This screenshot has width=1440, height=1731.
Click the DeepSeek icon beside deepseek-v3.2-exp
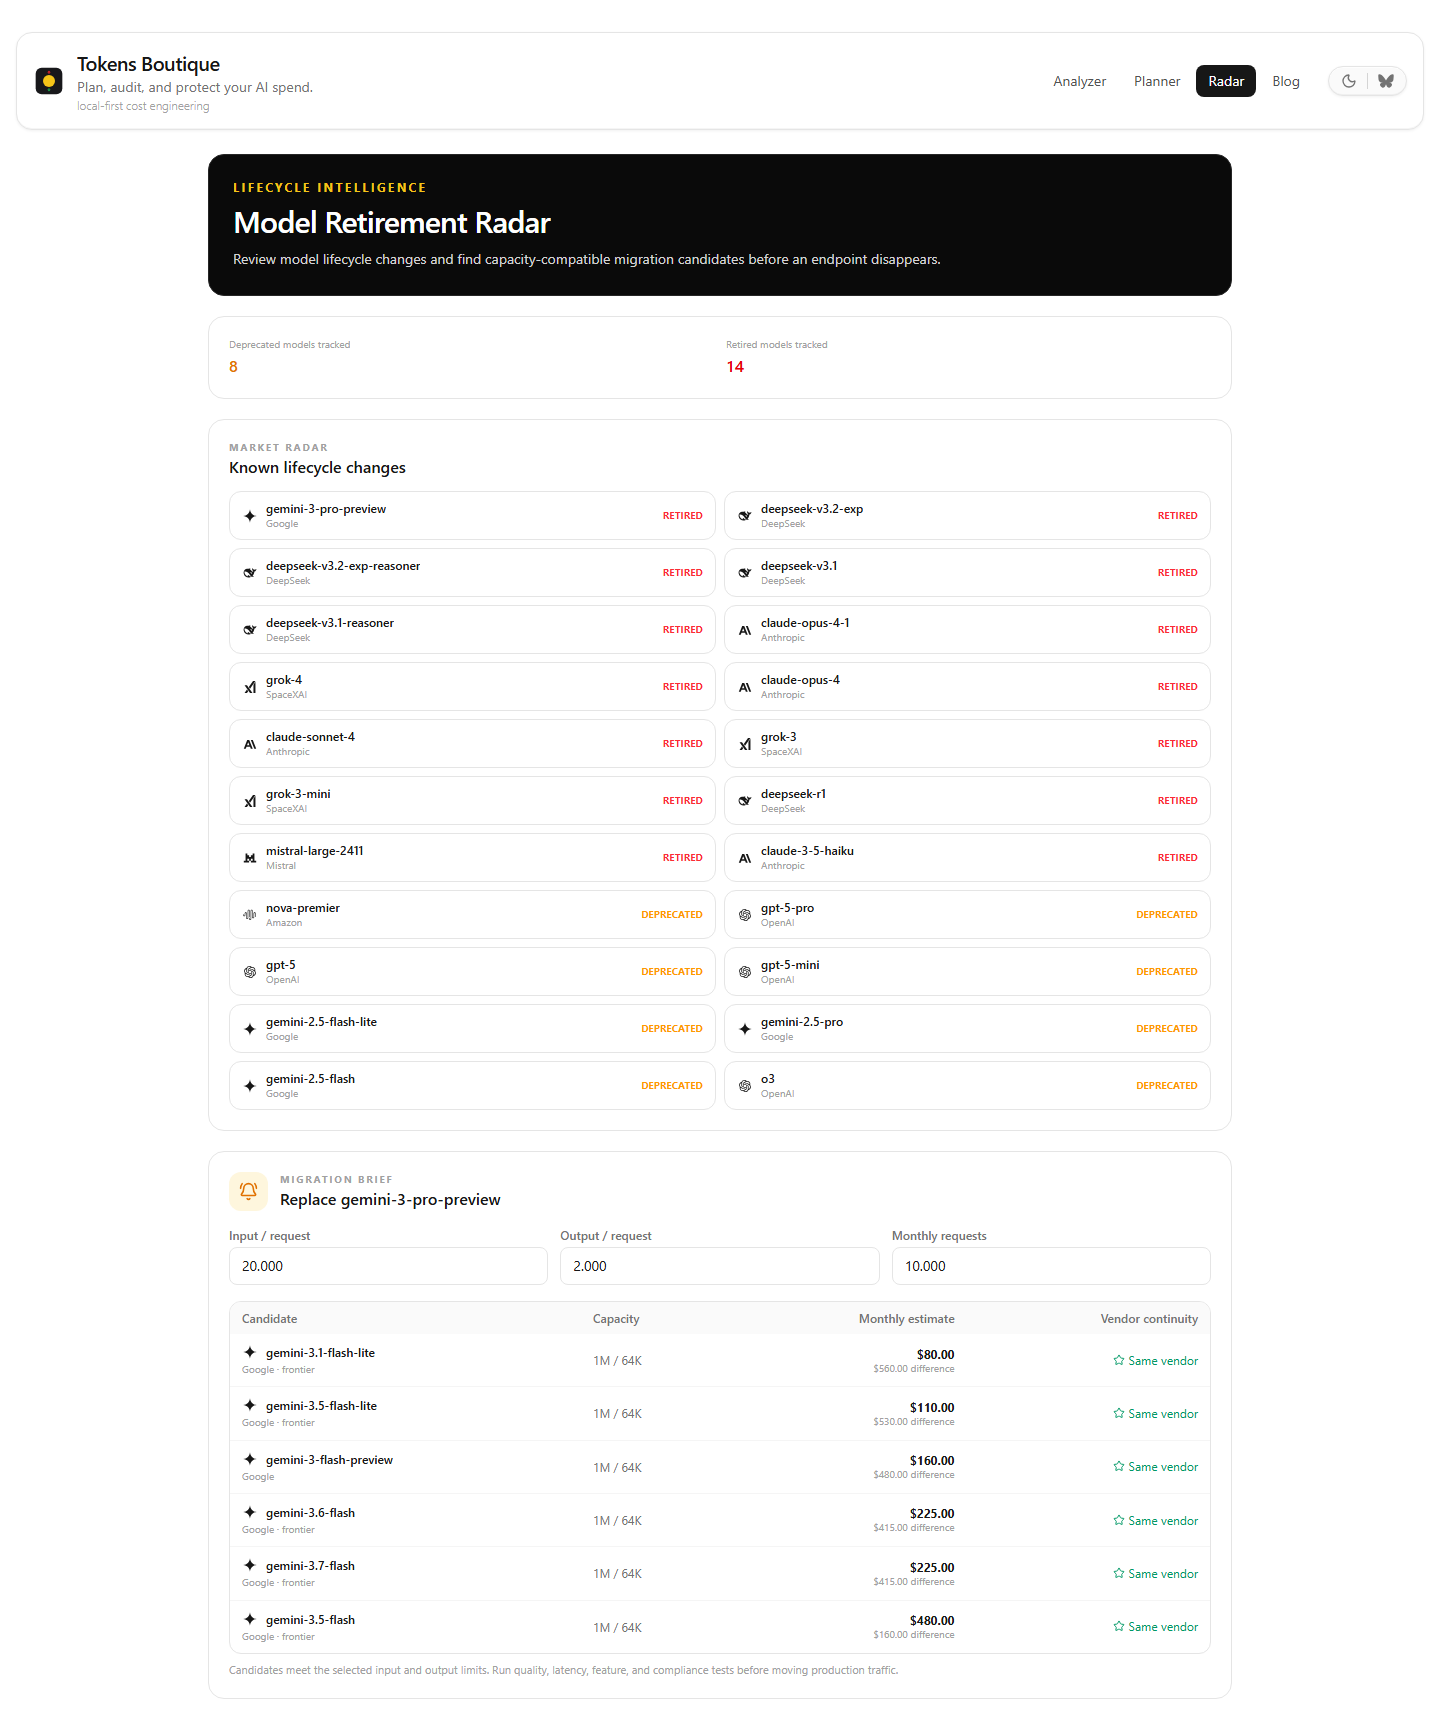(745, 516)
